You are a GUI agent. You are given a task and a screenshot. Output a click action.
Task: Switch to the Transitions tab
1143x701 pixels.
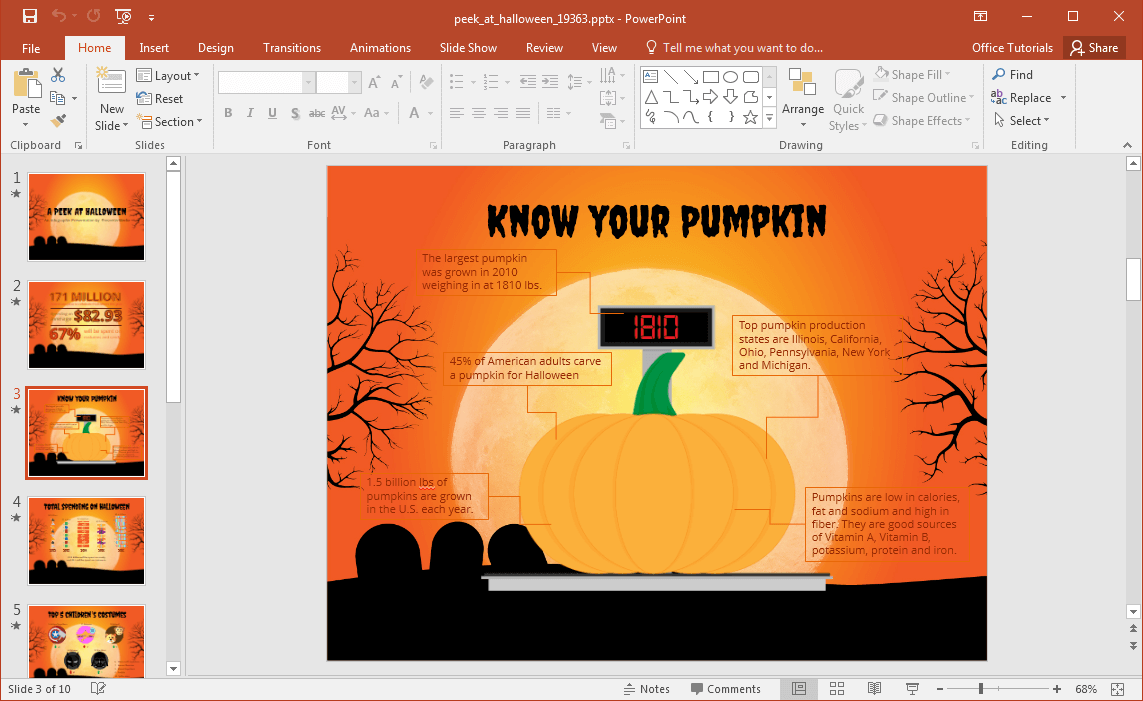pos(291,47)
